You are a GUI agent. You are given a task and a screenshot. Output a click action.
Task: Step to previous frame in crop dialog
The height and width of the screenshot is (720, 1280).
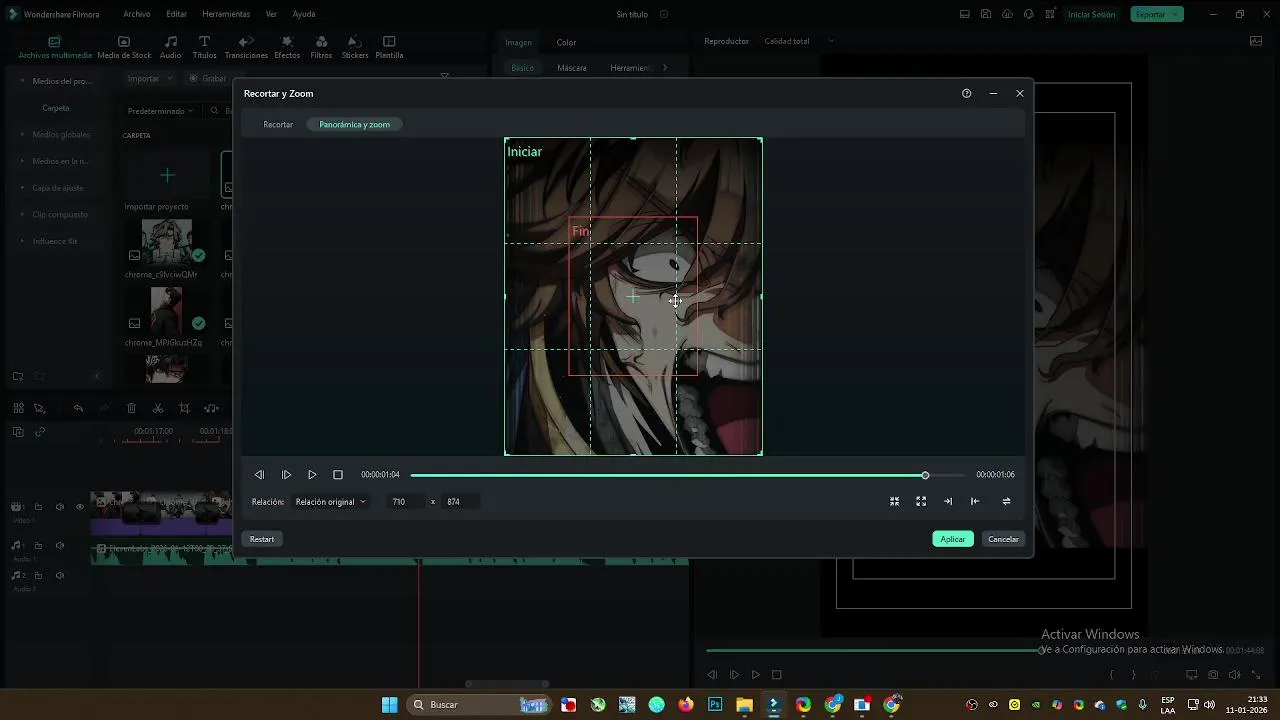pyautogui.click(x=259, y=475)
